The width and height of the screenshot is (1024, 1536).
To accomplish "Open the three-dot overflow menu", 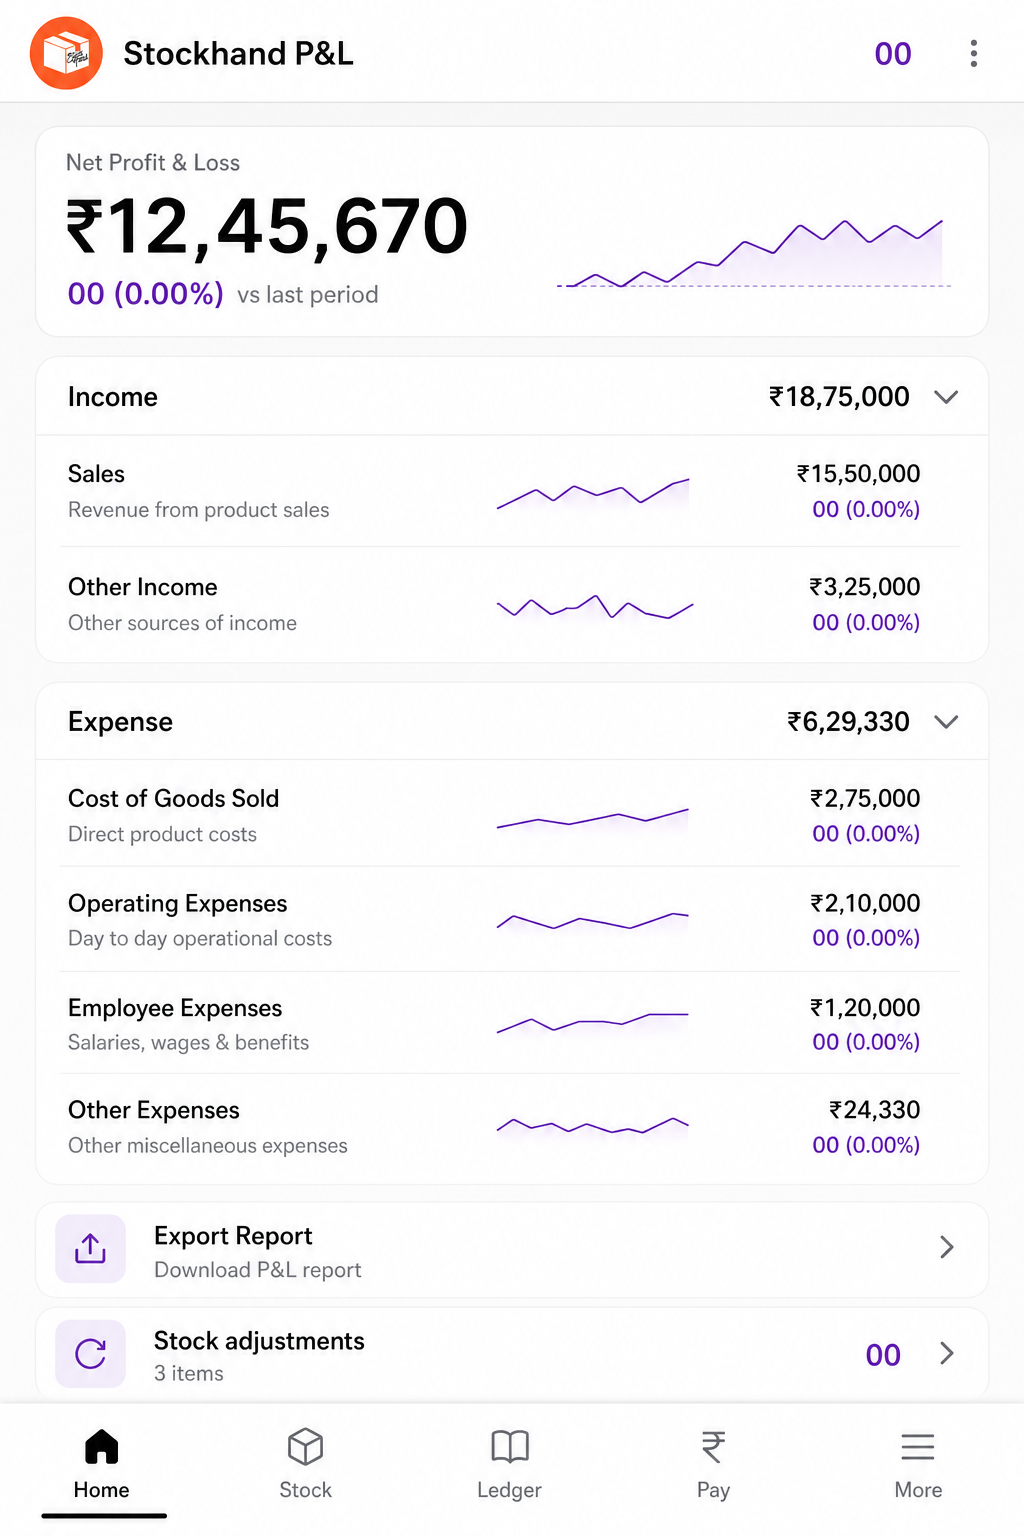I will click(x=973, y=53).
